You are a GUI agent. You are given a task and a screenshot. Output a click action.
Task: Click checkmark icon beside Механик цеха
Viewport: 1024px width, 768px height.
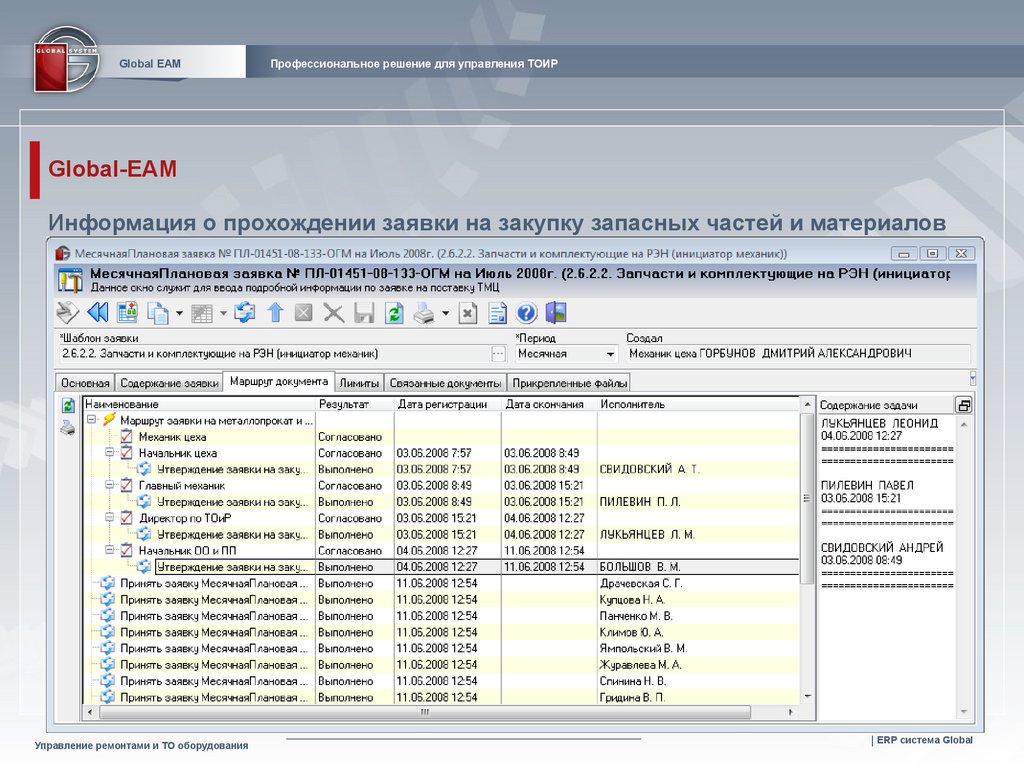coord(126,437)
